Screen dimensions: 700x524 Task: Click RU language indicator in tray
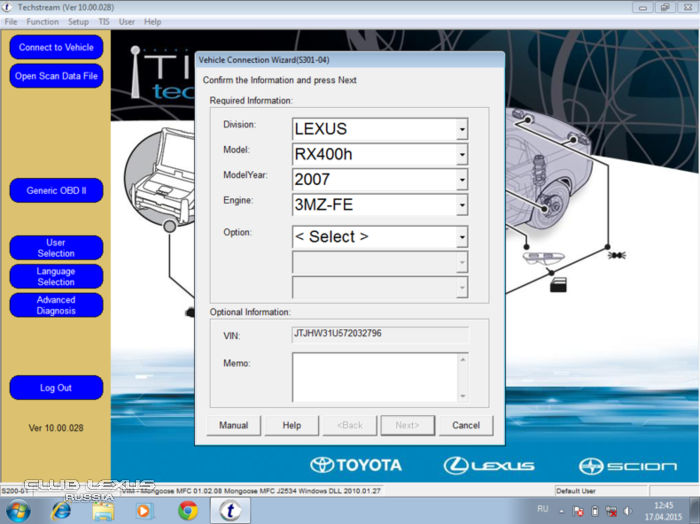pos(543,509)
